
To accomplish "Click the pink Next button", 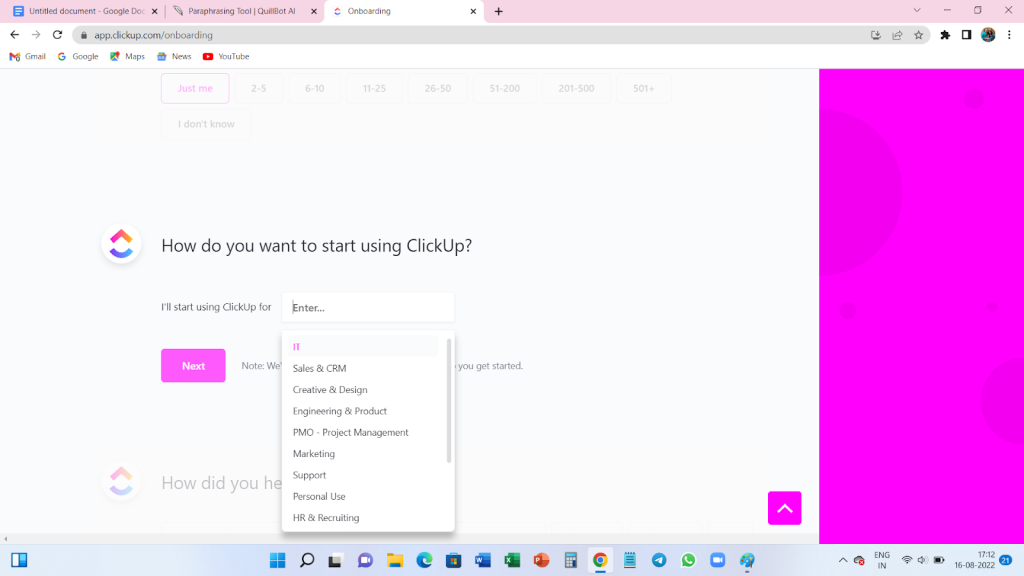I will [x=192, y=365].
